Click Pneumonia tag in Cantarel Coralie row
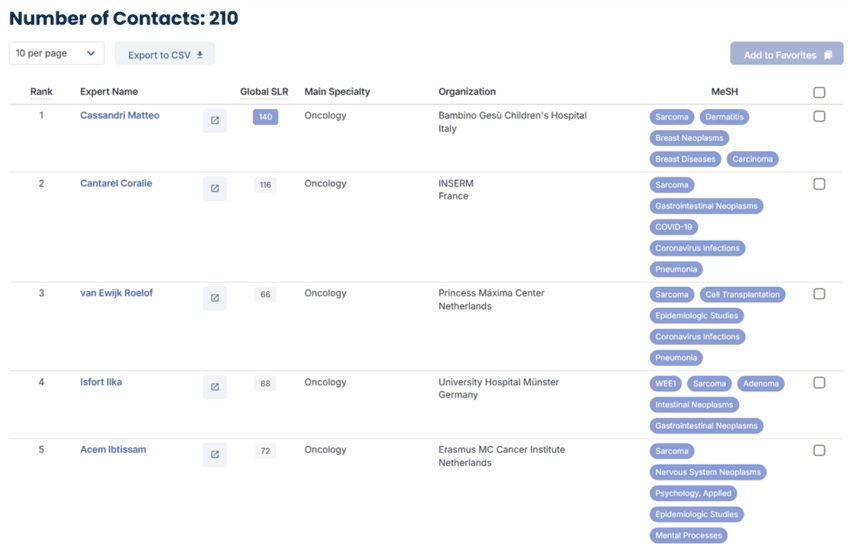 (676, 269)
